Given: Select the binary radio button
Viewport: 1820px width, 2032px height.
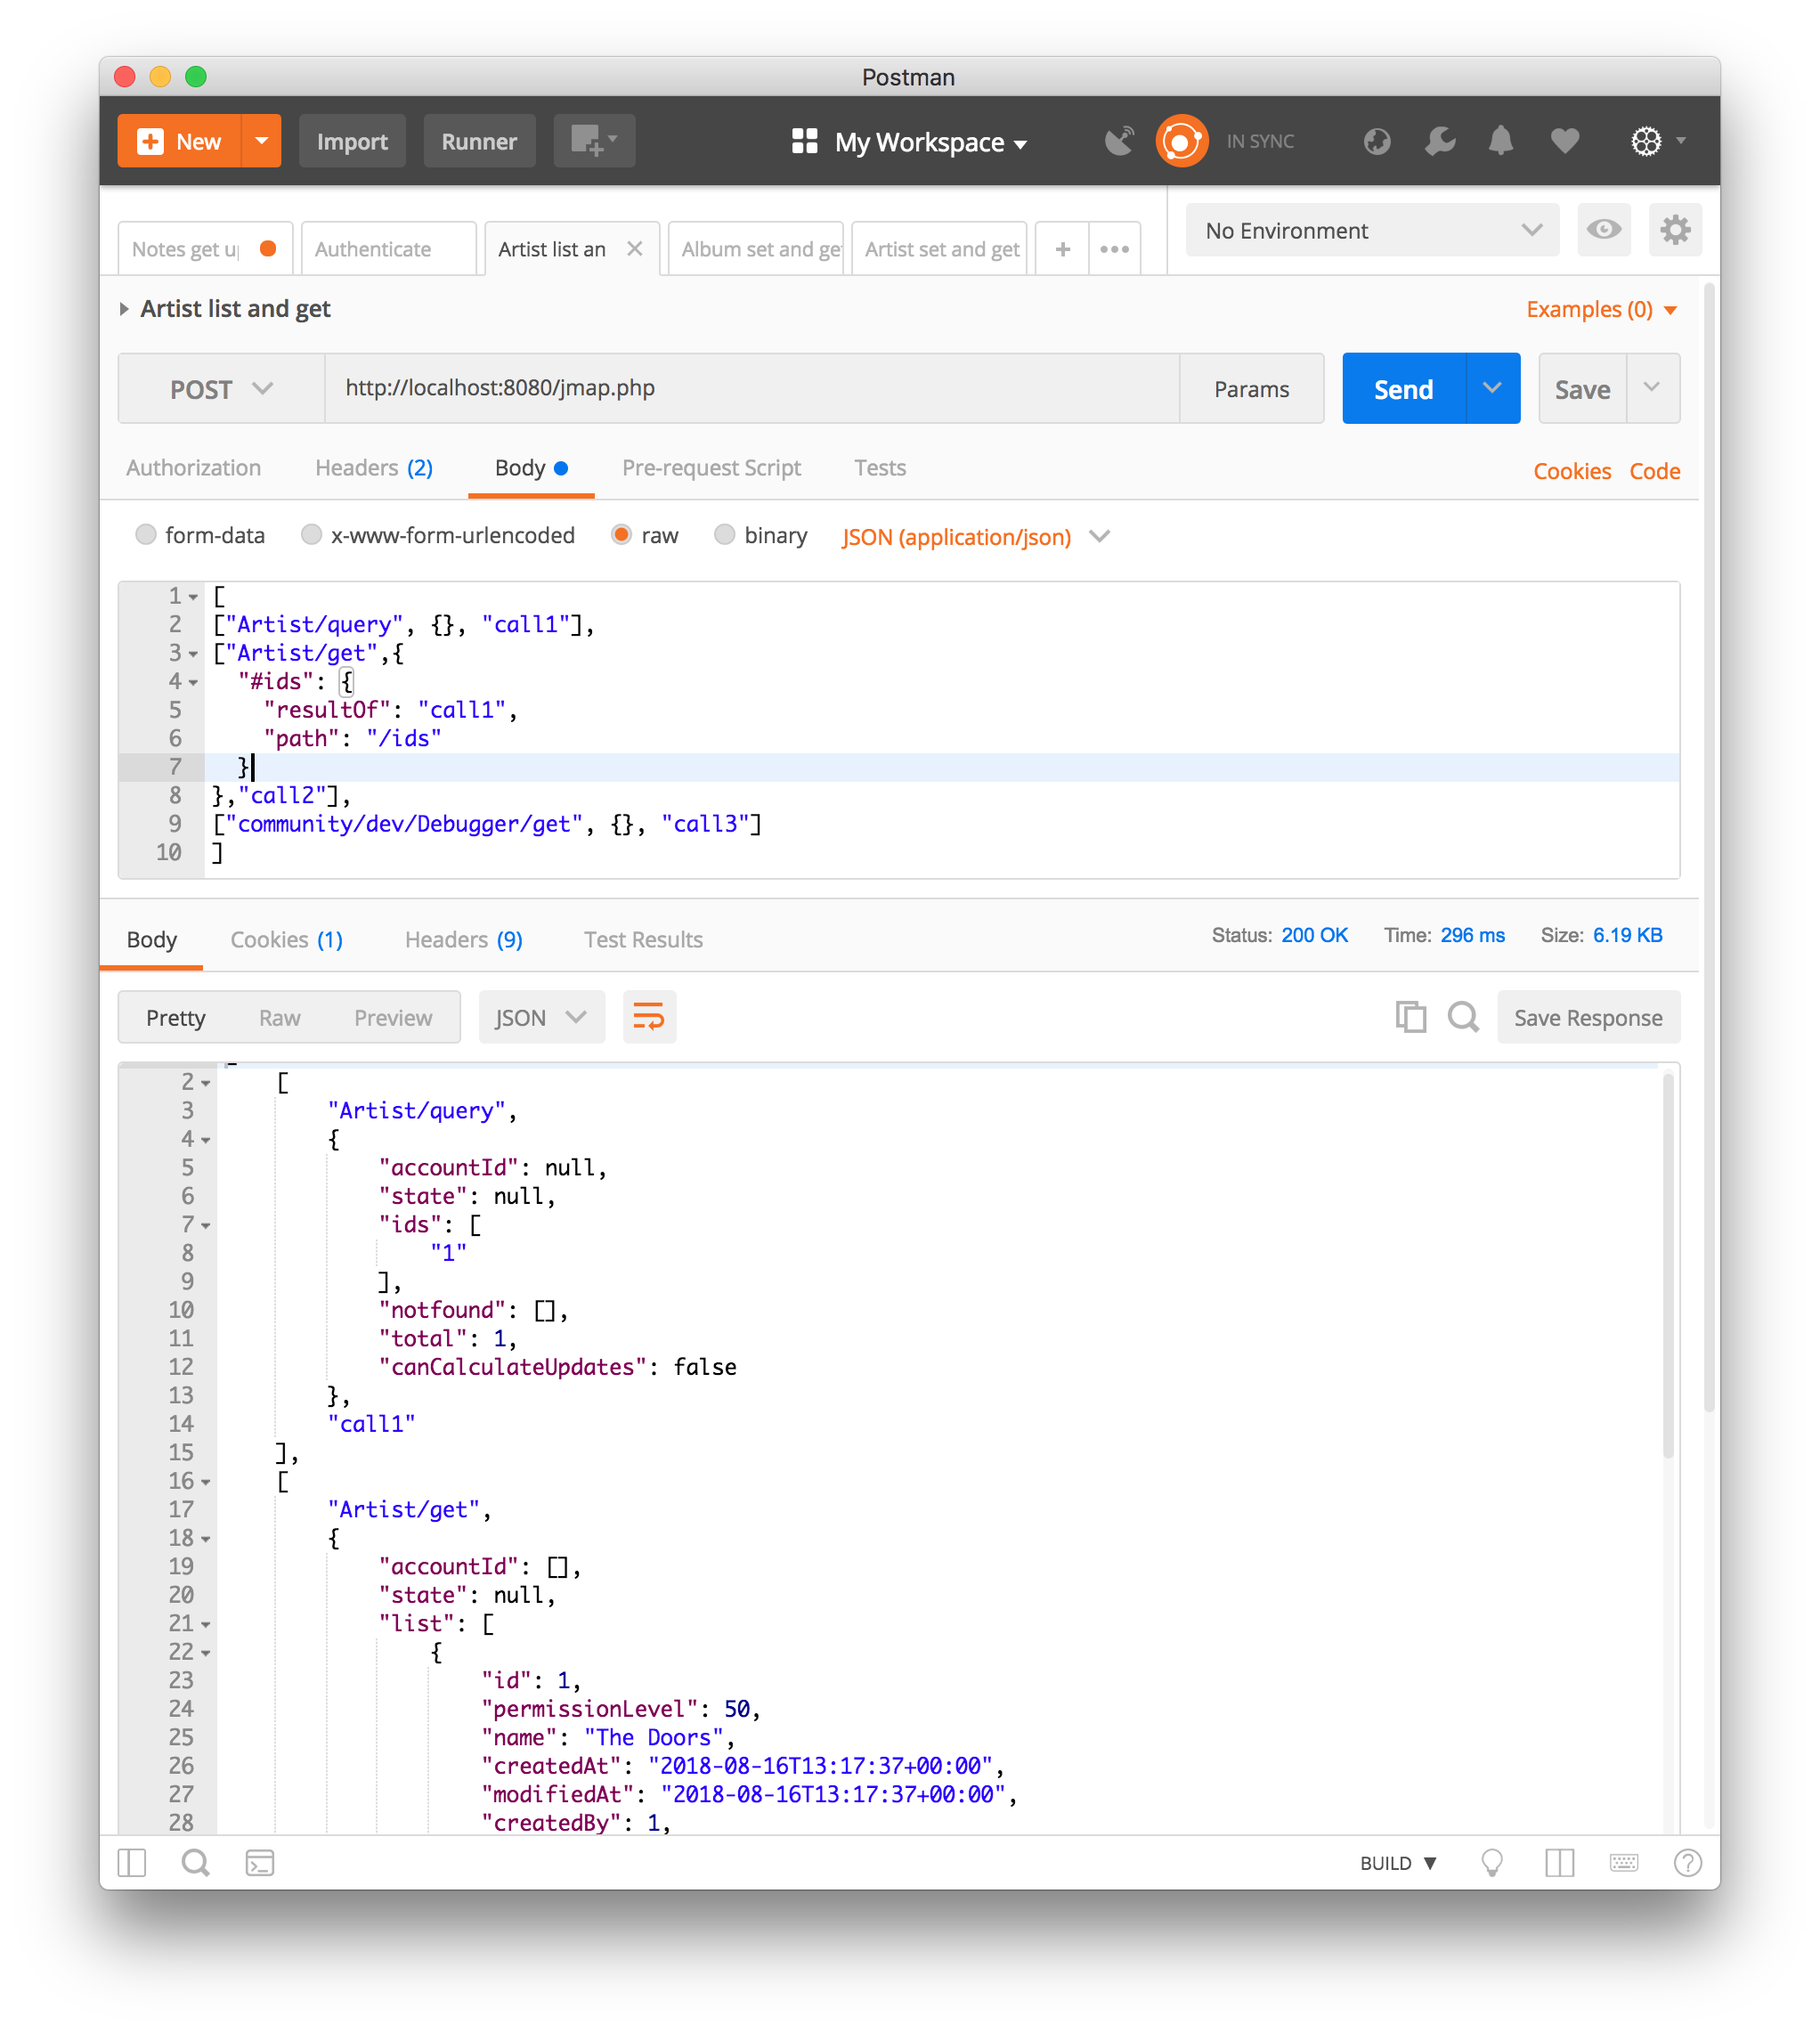Looking at the screenshot, I should [724, 535].
